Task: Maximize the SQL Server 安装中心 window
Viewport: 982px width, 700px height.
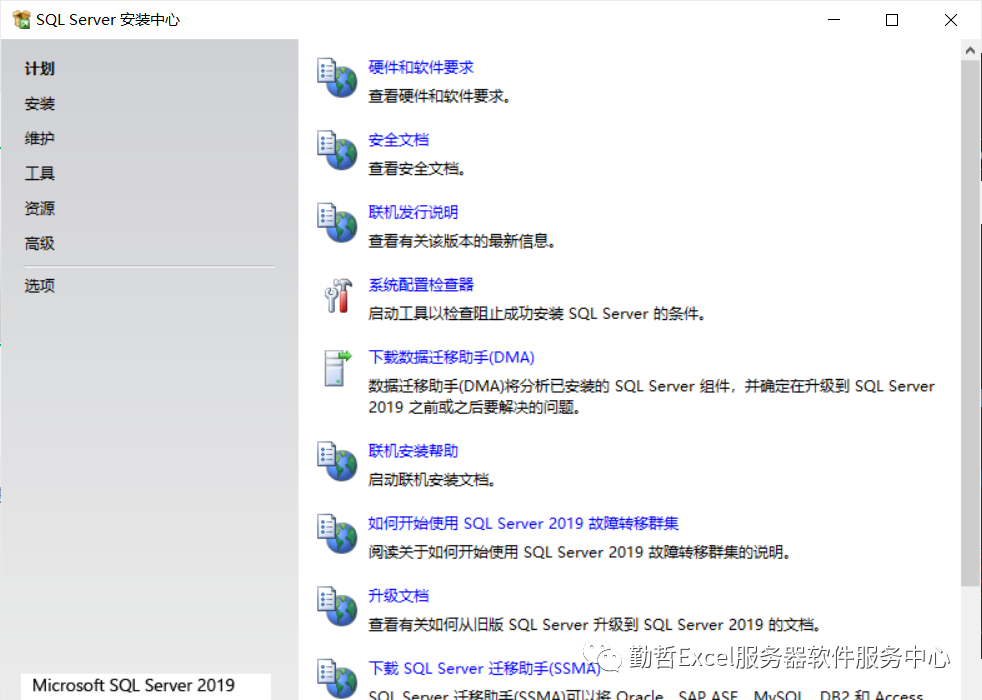Action: click(892, 19)
